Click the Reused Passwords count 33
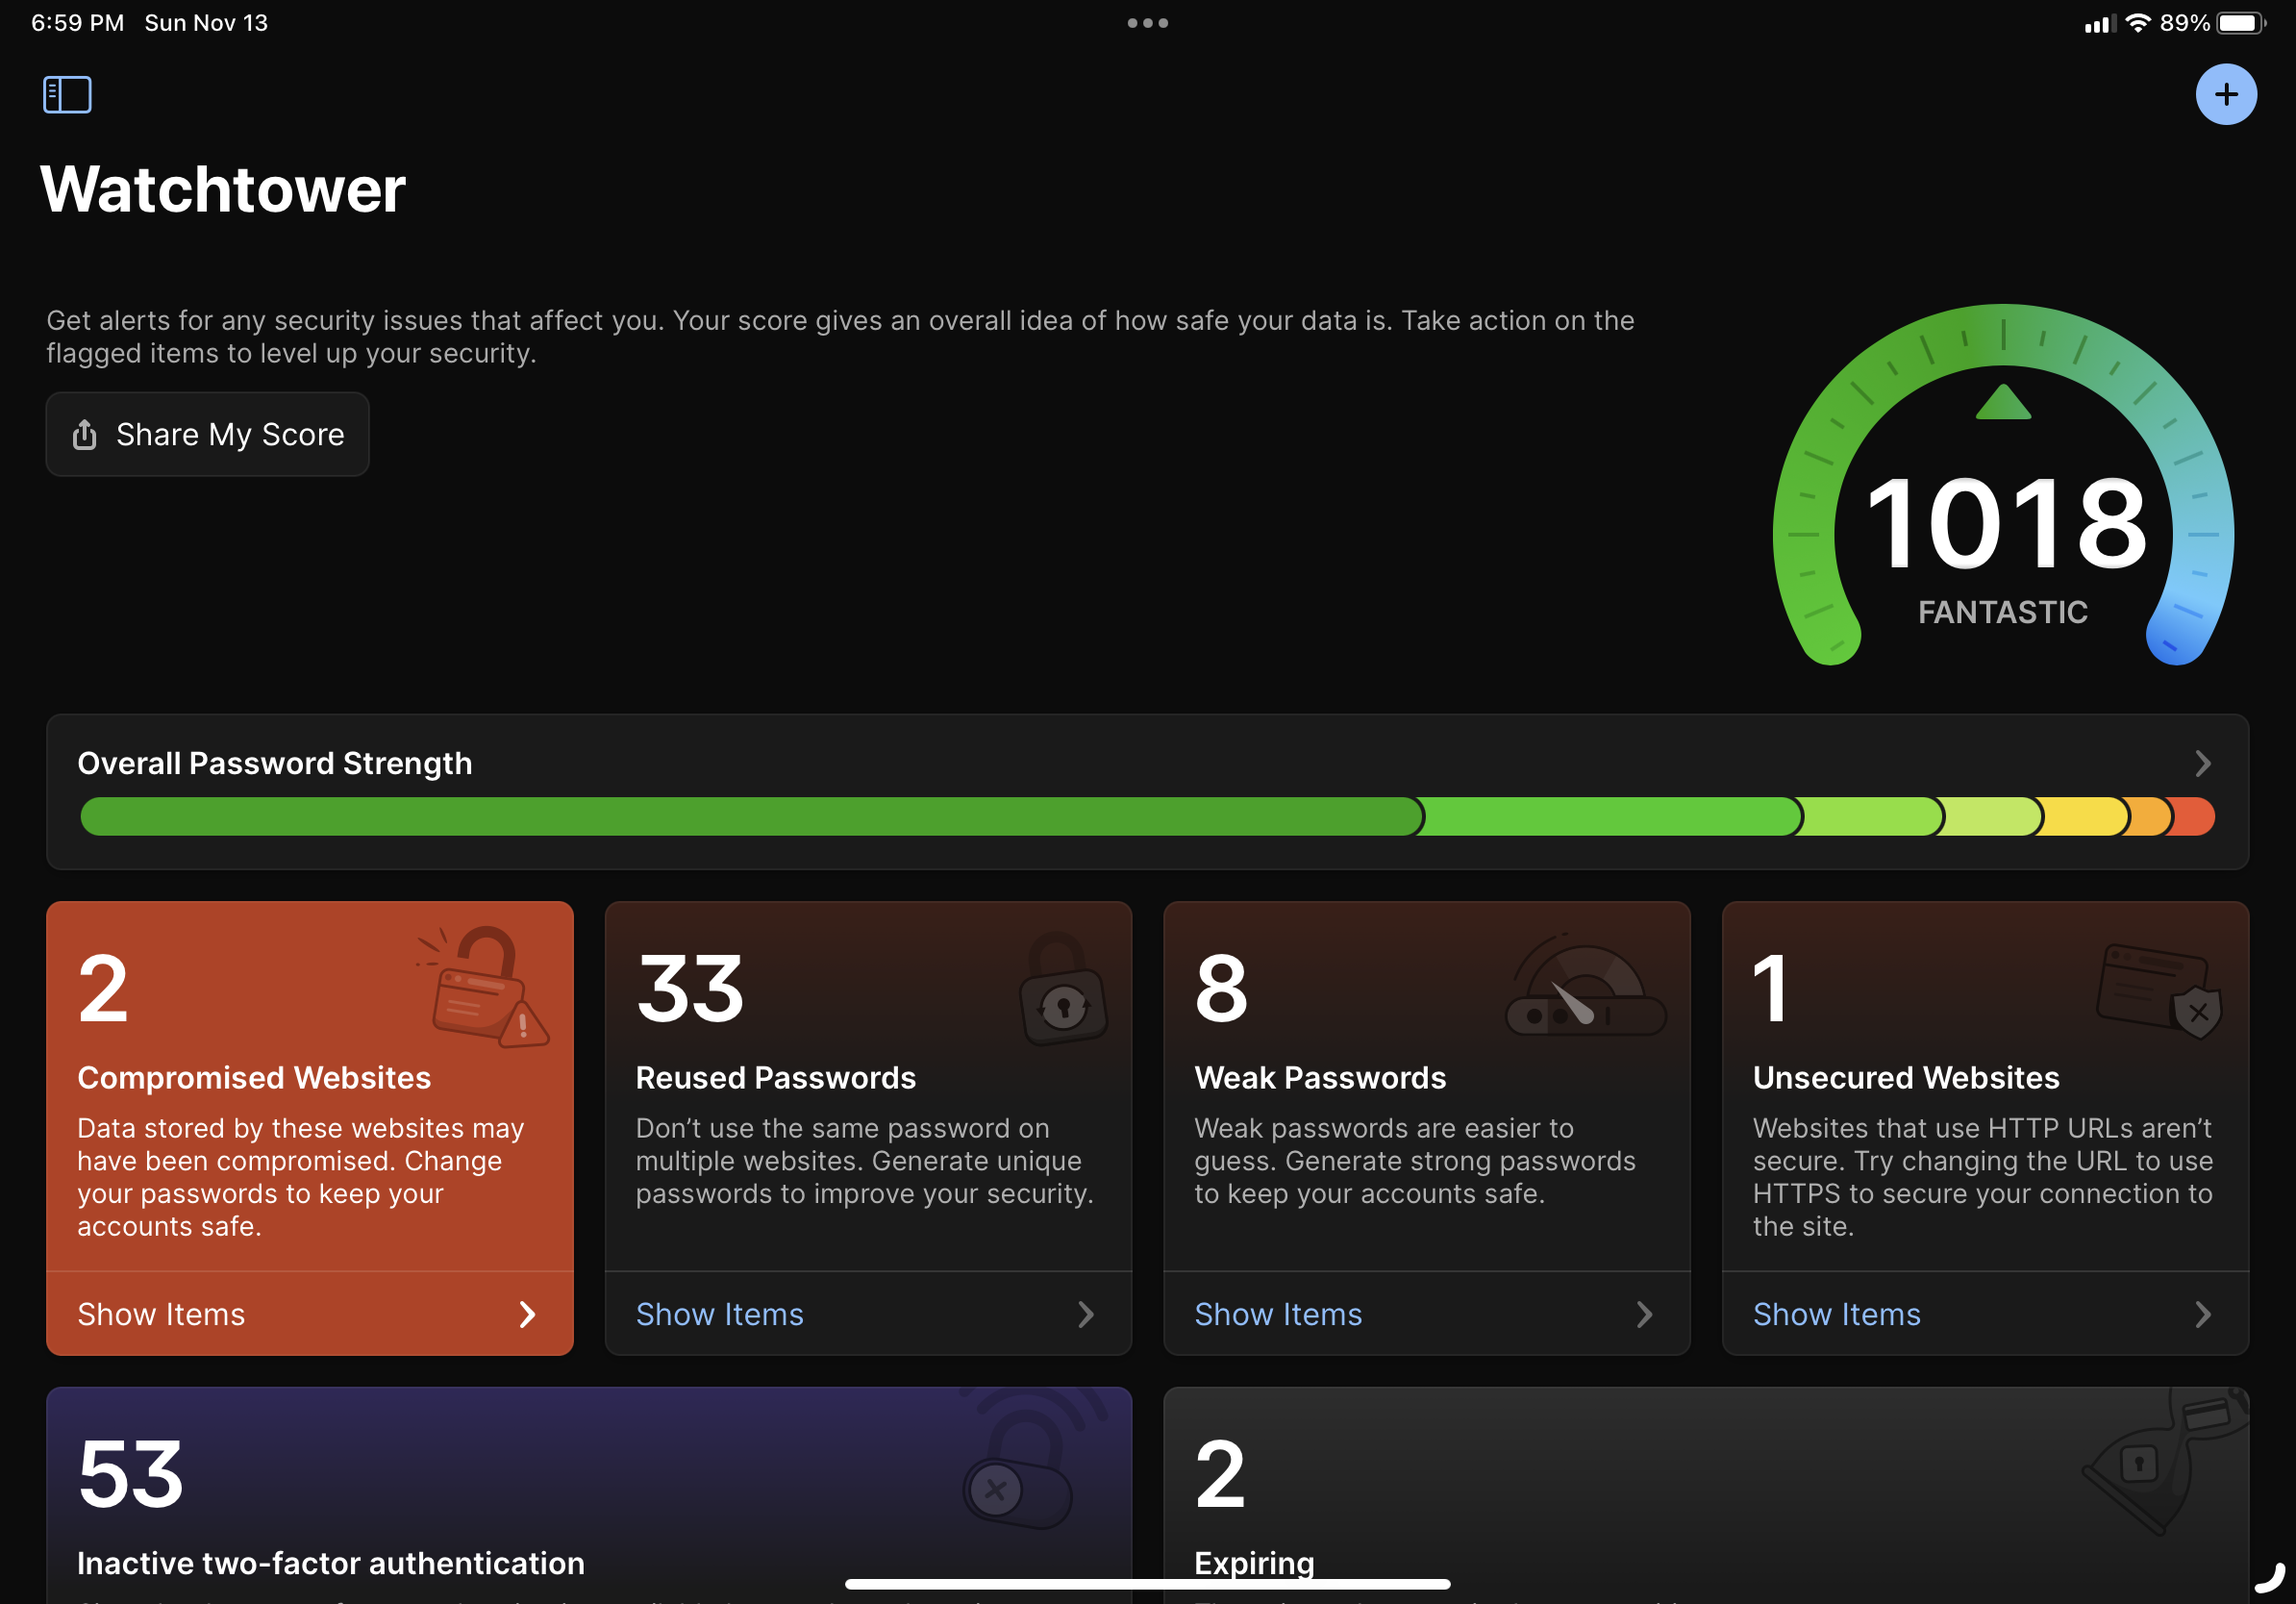Viewport: 2296px width, 1604px height. point(690,988)
